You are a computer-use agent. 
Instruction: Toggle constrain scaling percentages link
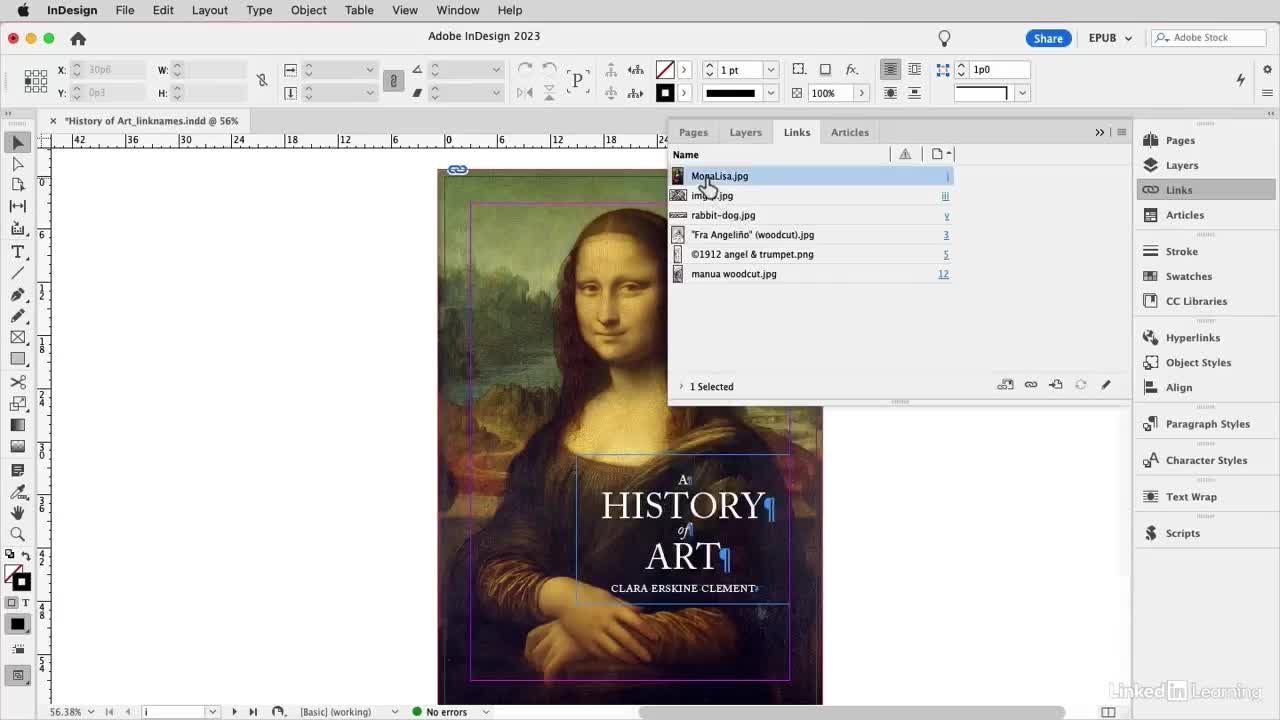point(393,81)
